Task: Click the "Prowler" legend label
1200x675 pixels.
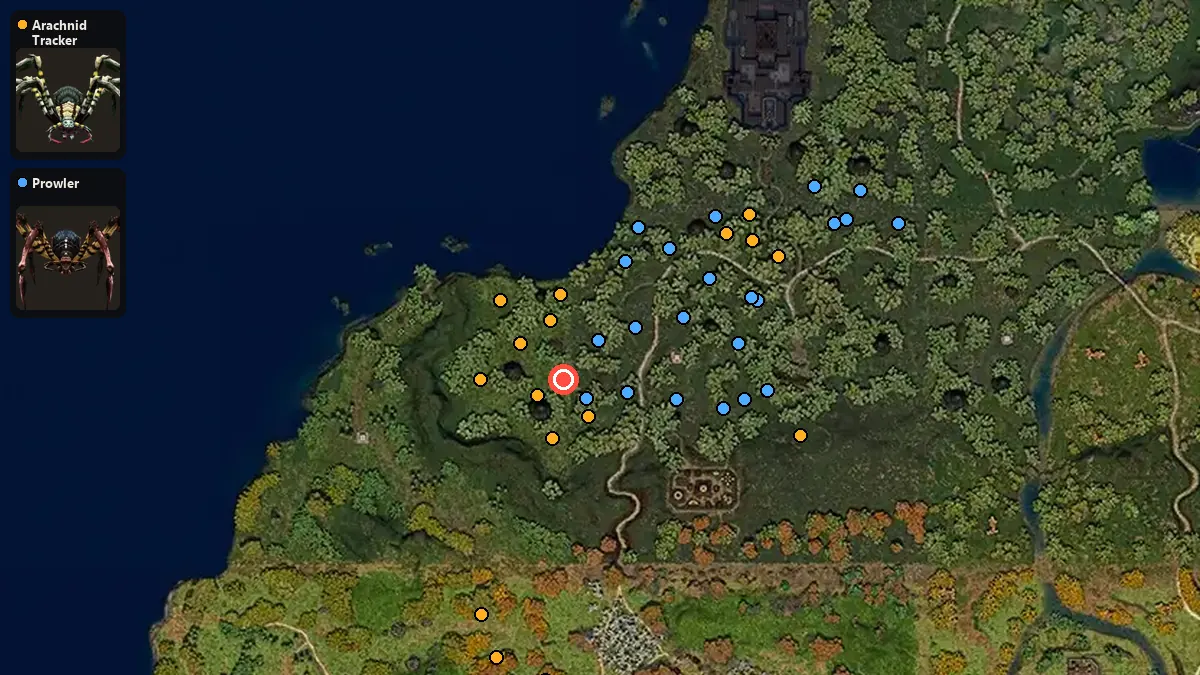Action: [55, 183]
